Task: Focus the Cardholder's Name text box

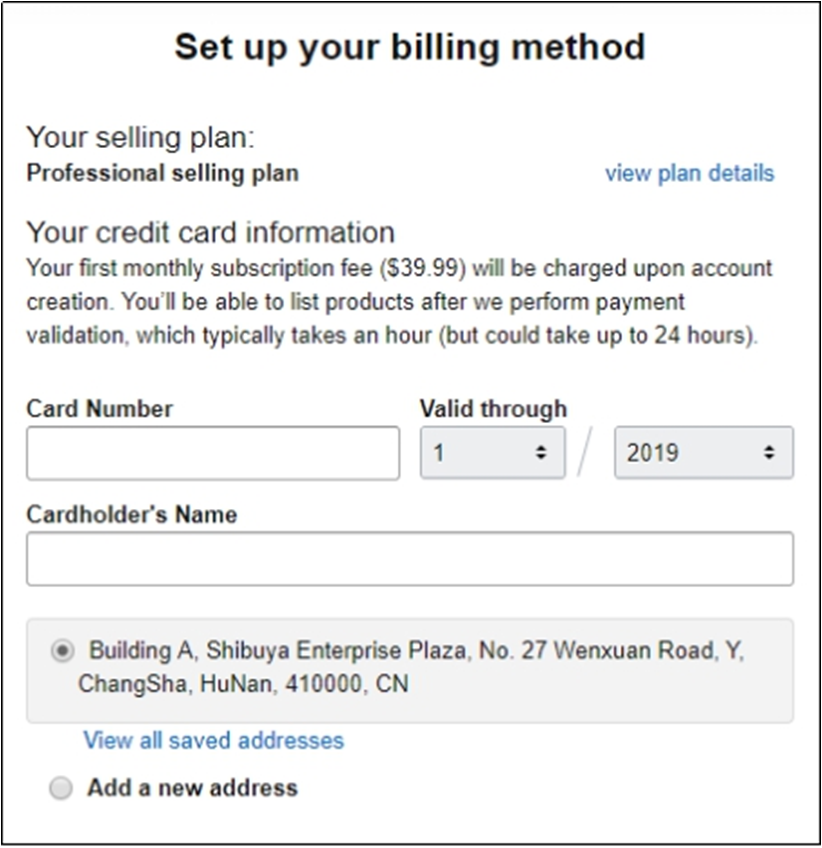Action: [x=409, y=558]
